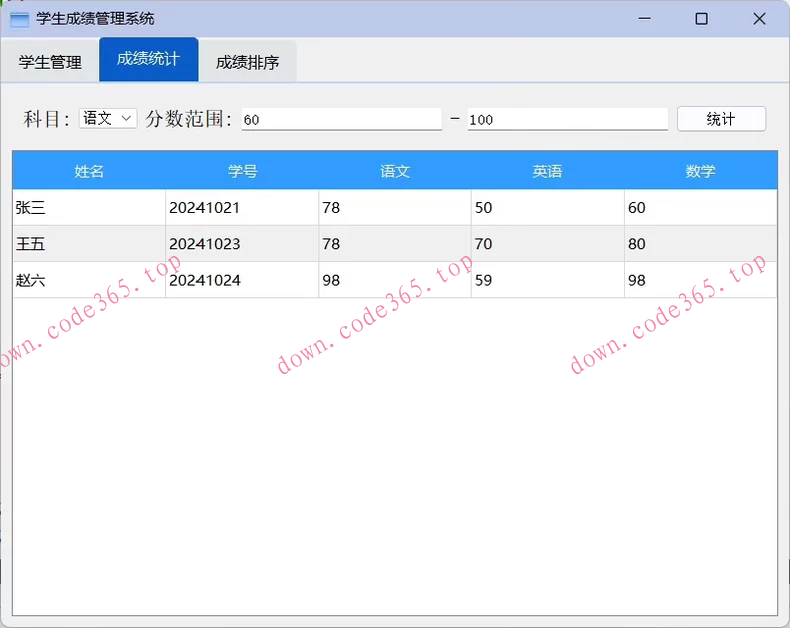
Task: Click the 姓名 column header
Action: [89, 171]
